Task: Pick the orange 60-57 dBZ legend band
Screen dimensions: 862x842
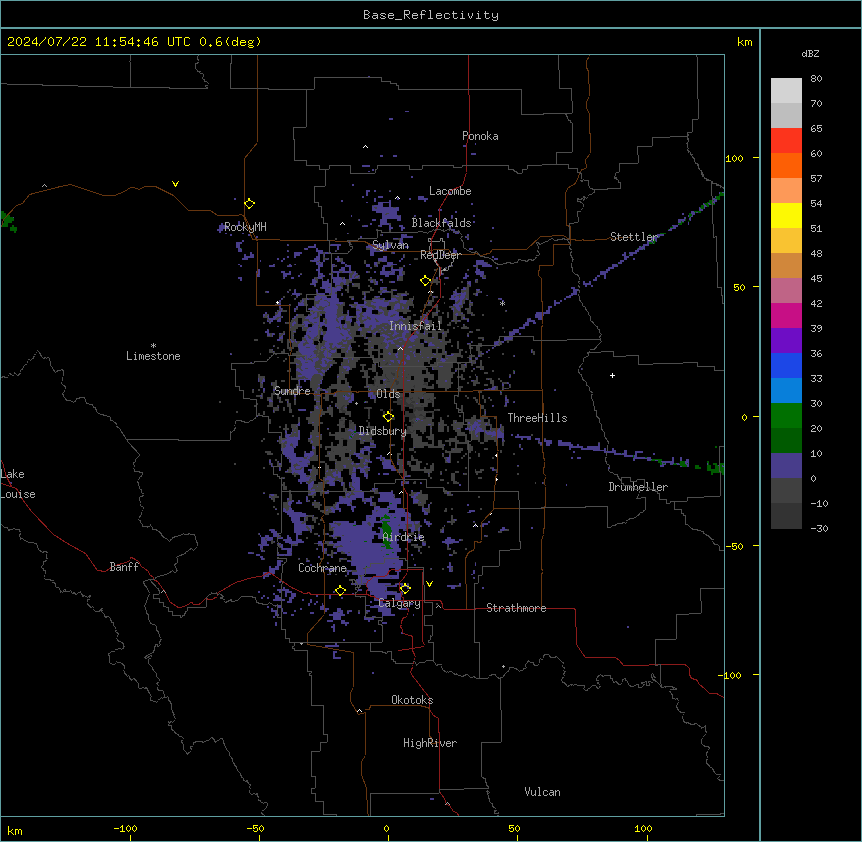Action: [786, 165]
